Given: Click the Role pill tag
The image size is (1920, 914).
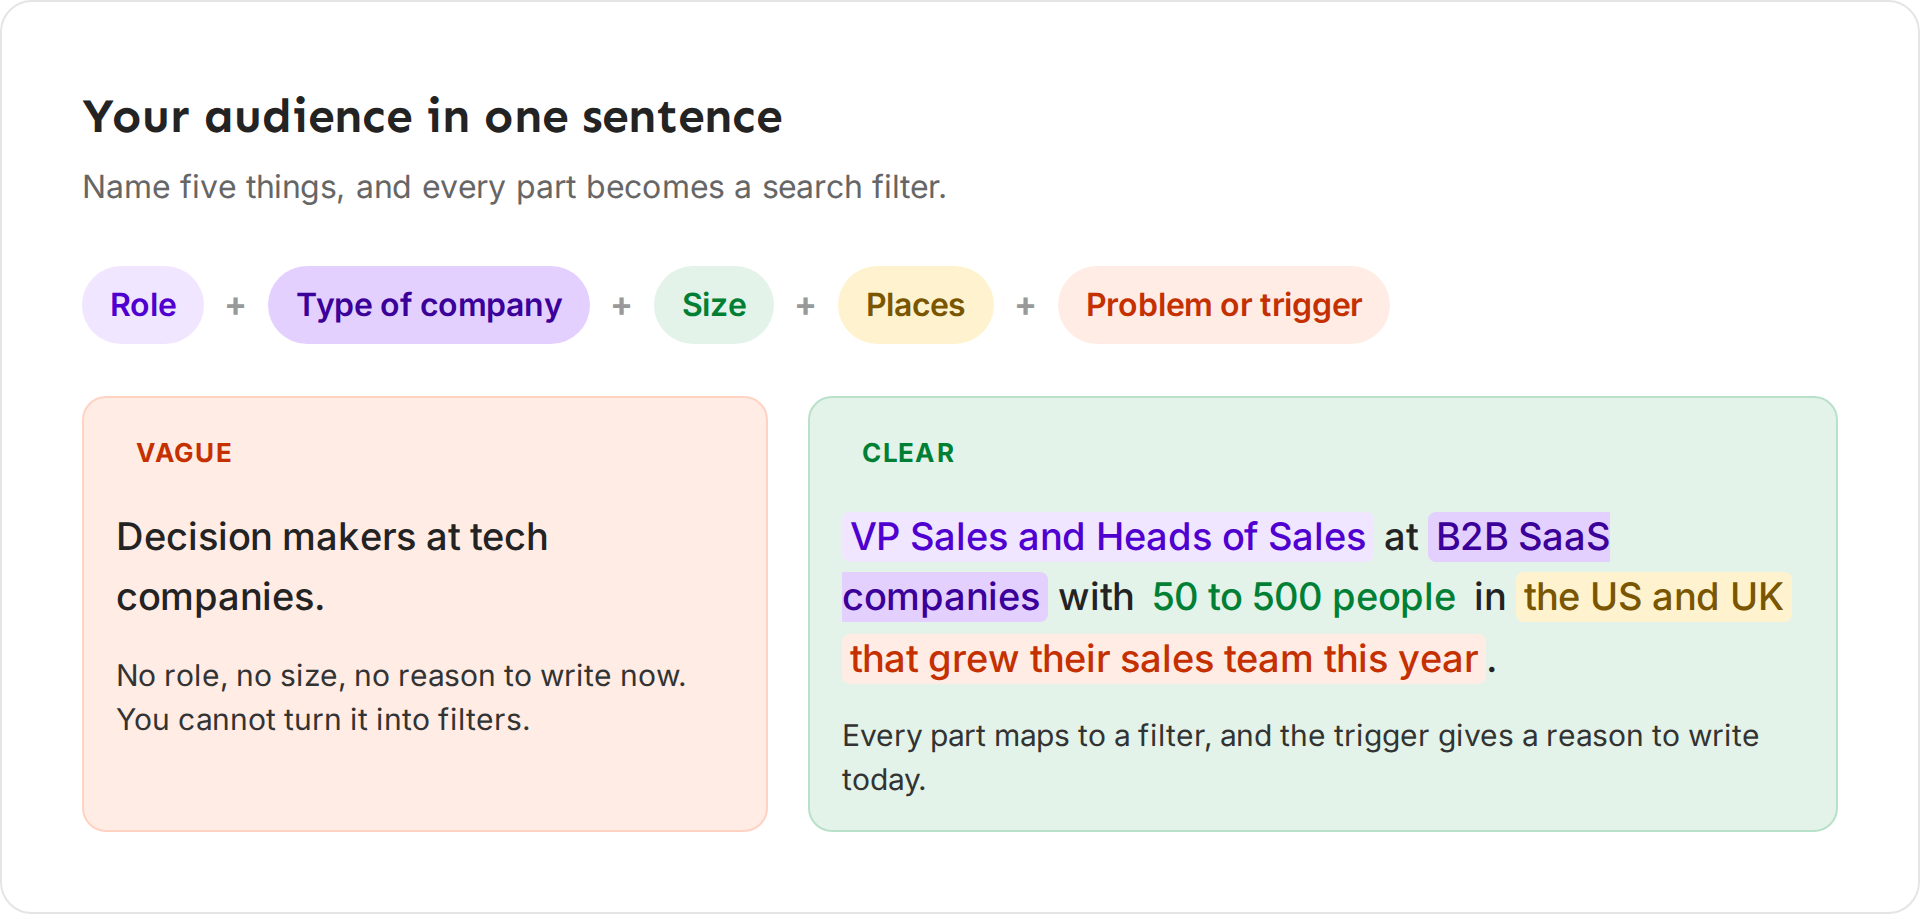Looking at the screenshot, I should click(x=143, y=305).
